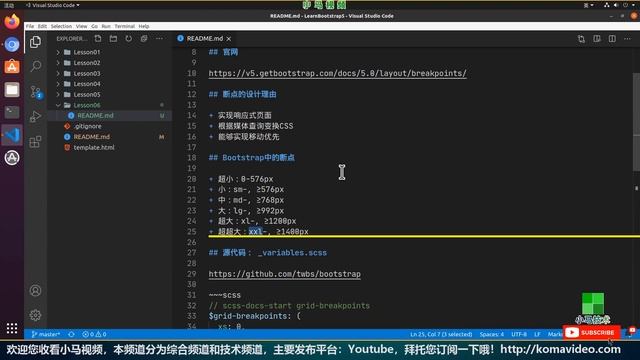Viewport: 640px width, 360px height.
Task: Click the master branch indicator
Action: coord(46,334)
